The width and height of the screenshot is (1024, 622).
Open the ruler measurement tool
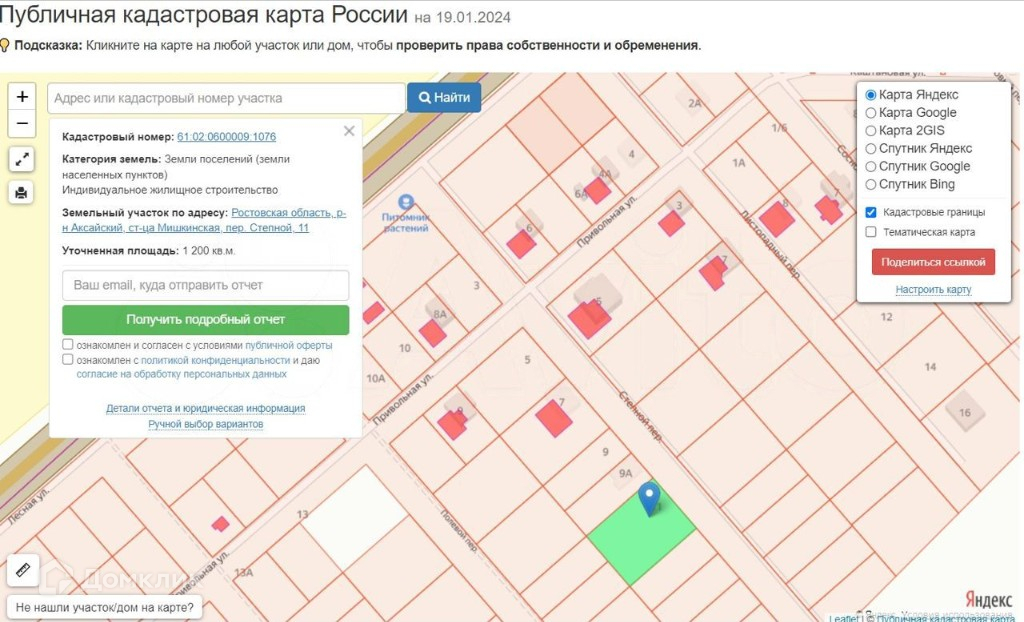click(23, 570)
